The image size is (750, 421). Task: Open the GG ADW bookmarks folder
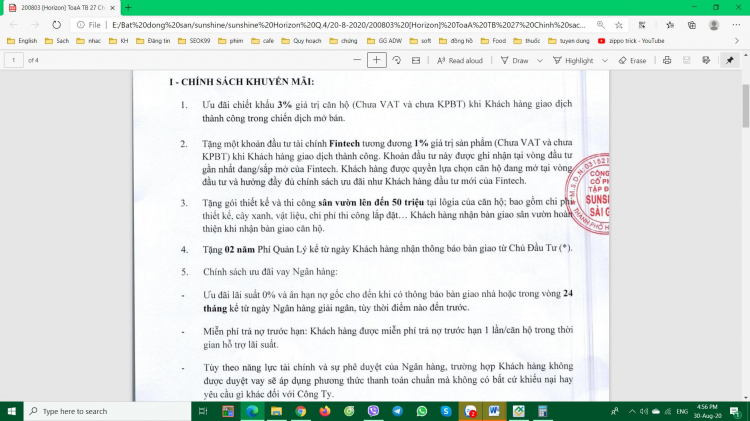tap(384, 41)
